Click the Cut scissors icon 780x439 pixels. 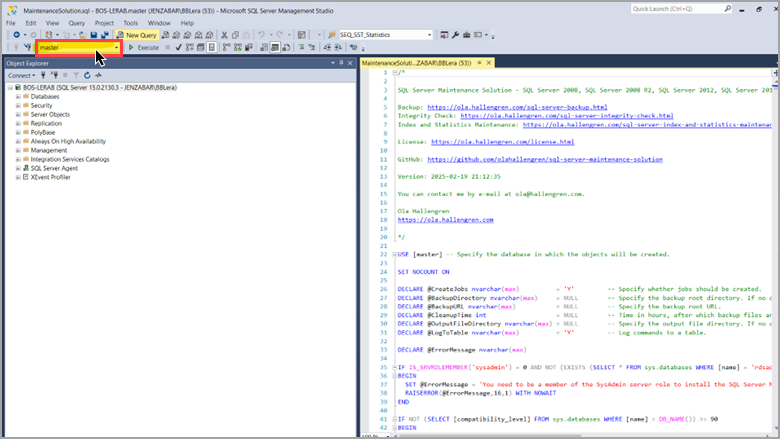coord(224,35)
